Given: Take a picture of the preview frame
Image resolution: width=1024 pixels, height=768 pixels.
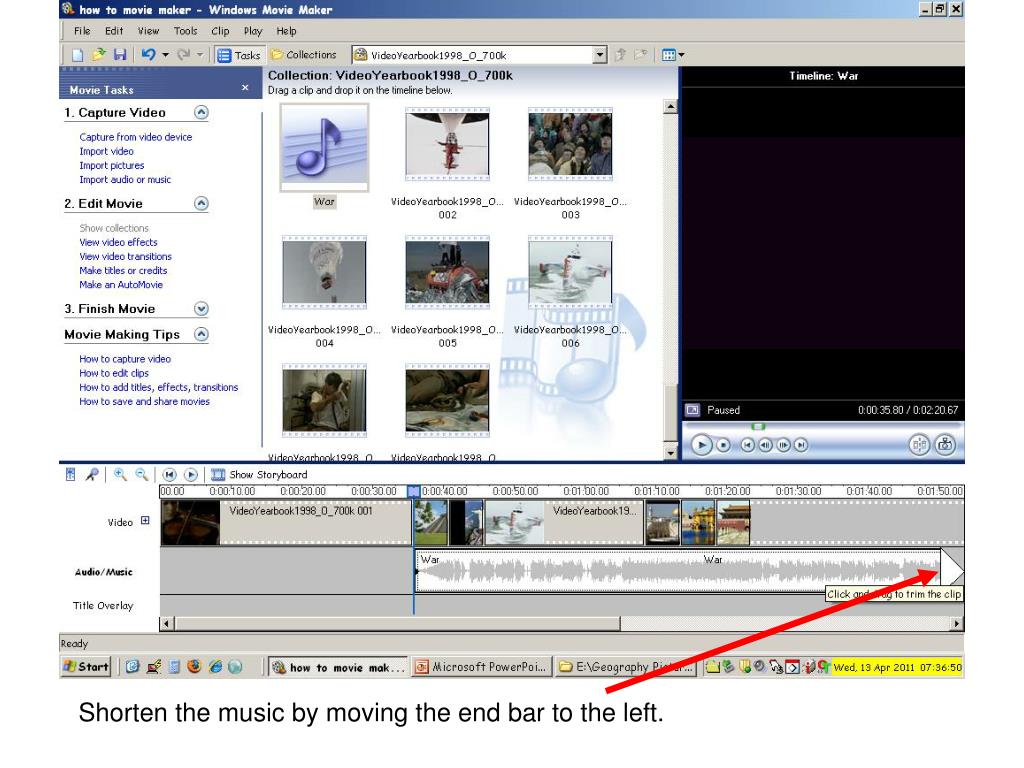Looking at the screenshot, I should [945, 445].
